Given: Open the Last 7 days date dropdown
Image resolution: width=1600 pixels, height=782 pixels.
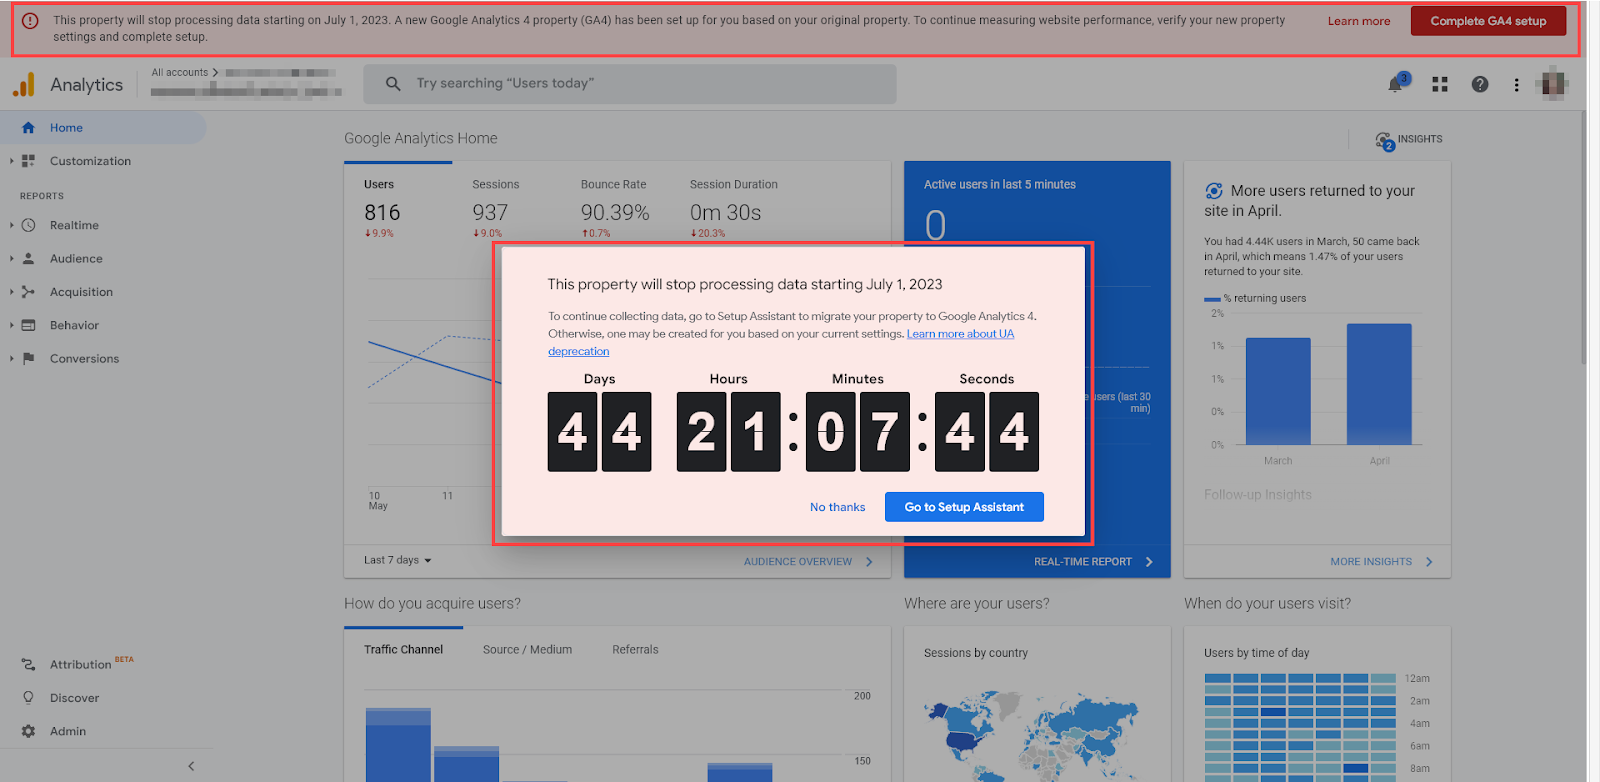Looking at the screenshot, I should [x=398, y=560].
